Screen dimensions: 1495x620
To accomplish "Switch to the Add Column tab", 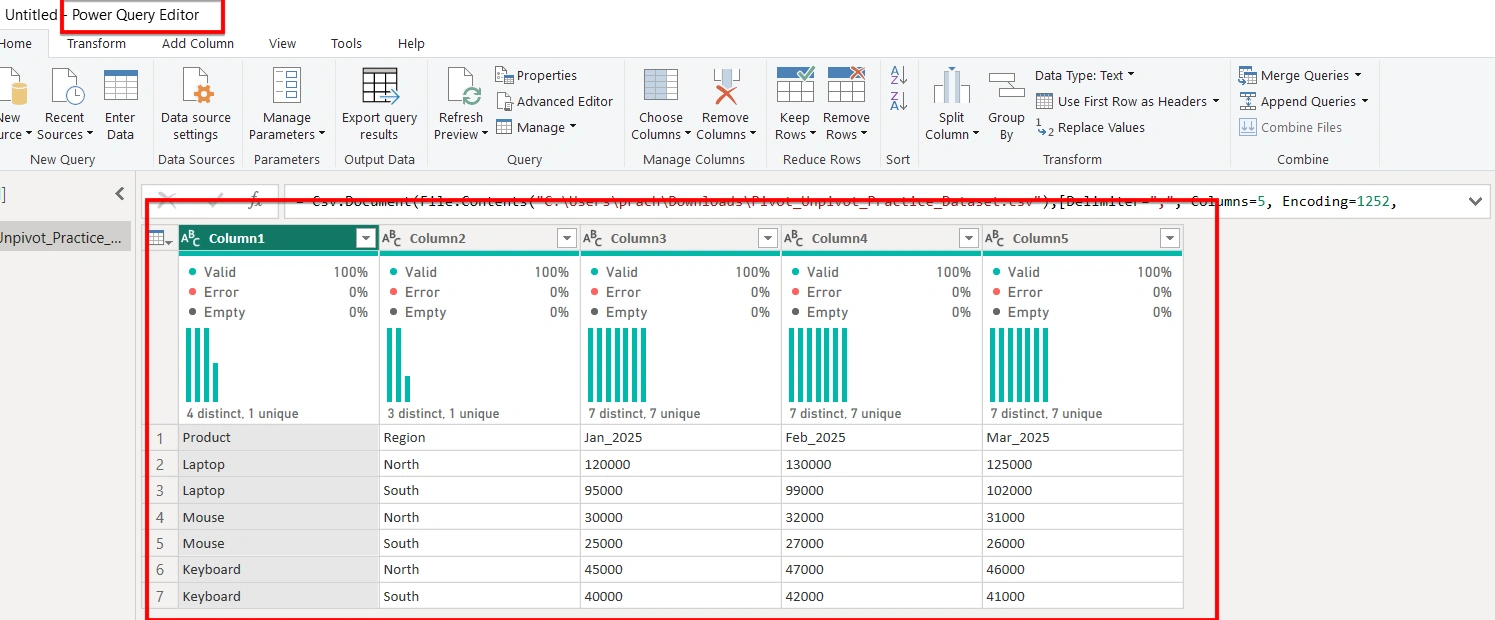I will point(198,43).
